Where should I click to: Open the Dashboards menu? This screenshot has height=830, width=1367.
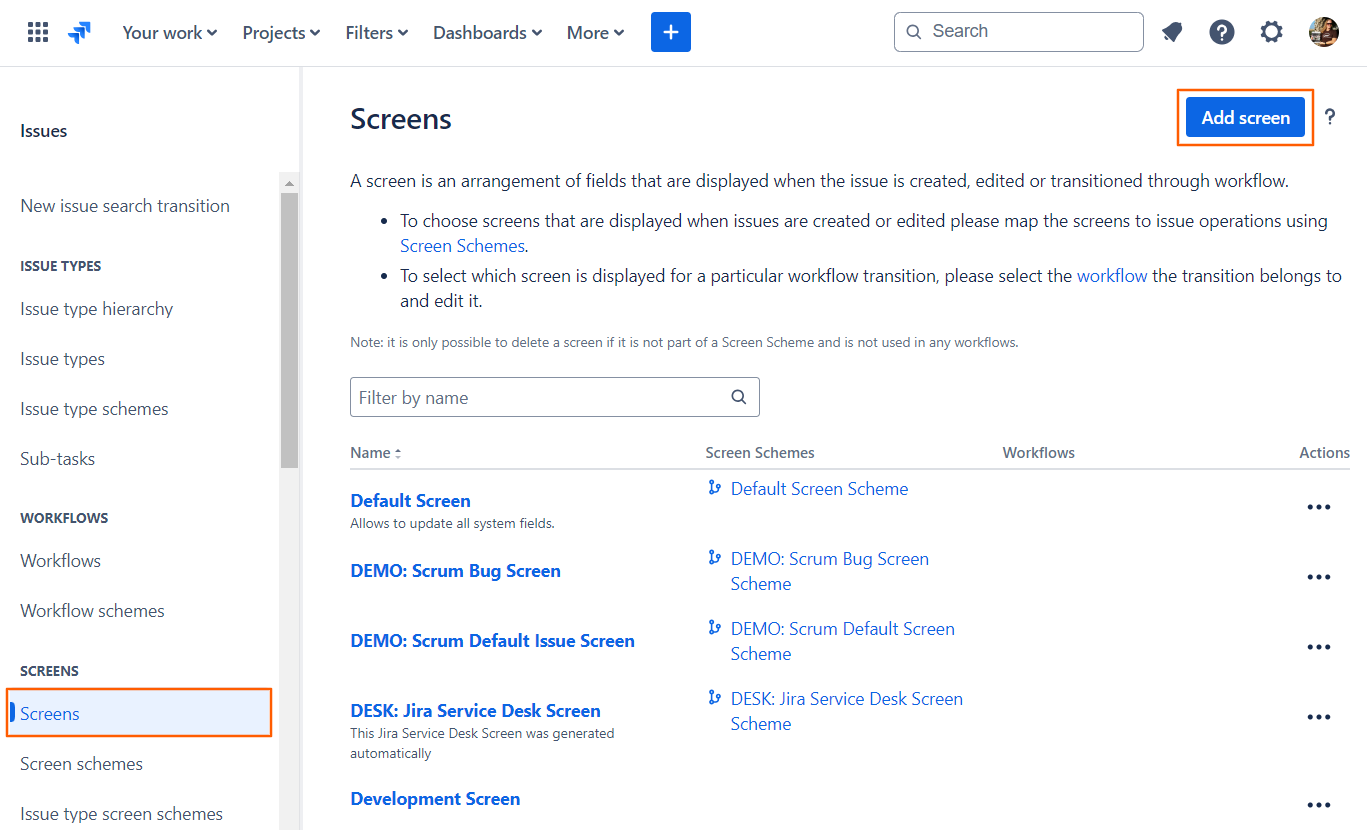pos(487,32)
